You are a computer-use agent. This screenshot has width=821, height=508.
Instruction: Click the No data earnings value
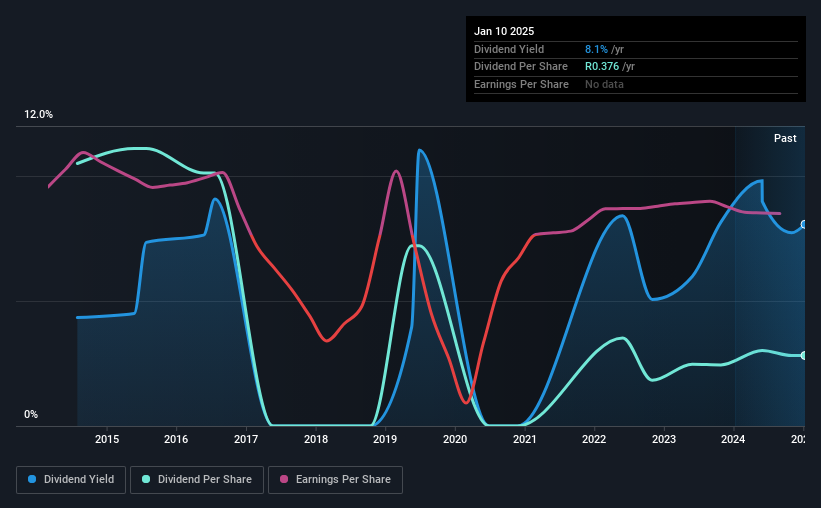[604, 84]
